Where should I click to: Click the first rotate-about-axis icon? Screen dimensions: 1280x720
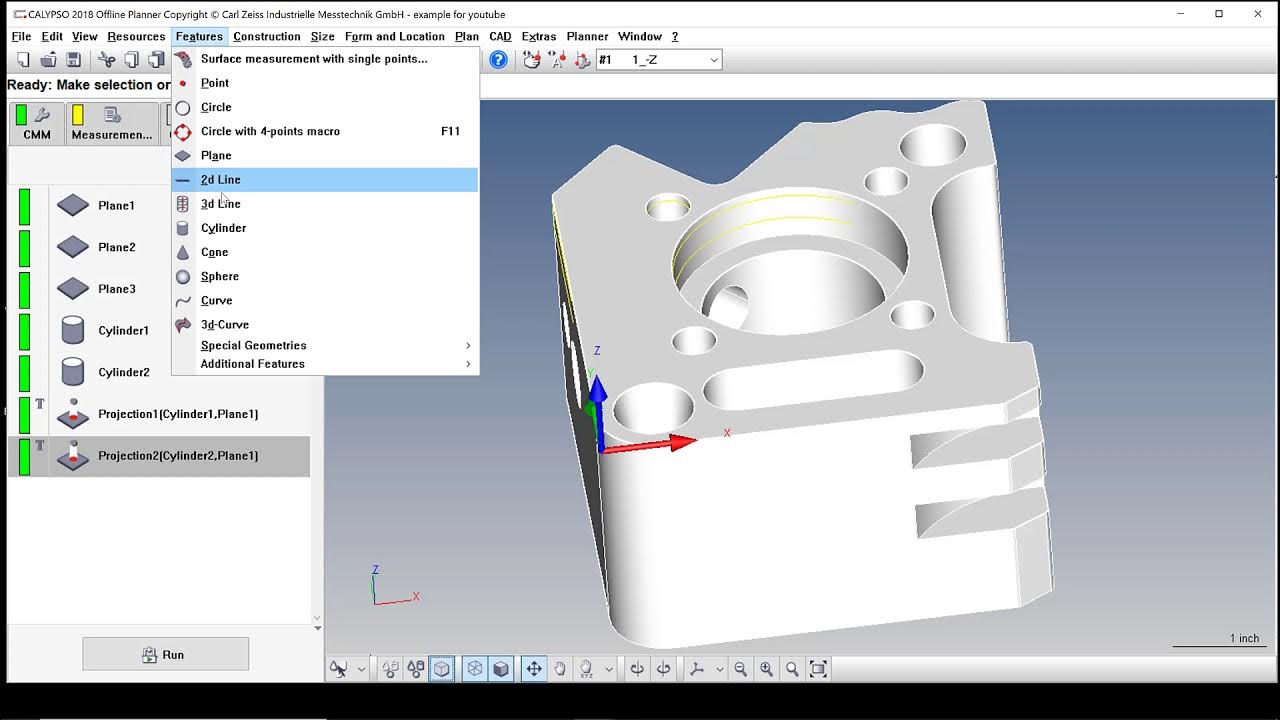click(x=637, y=669)
